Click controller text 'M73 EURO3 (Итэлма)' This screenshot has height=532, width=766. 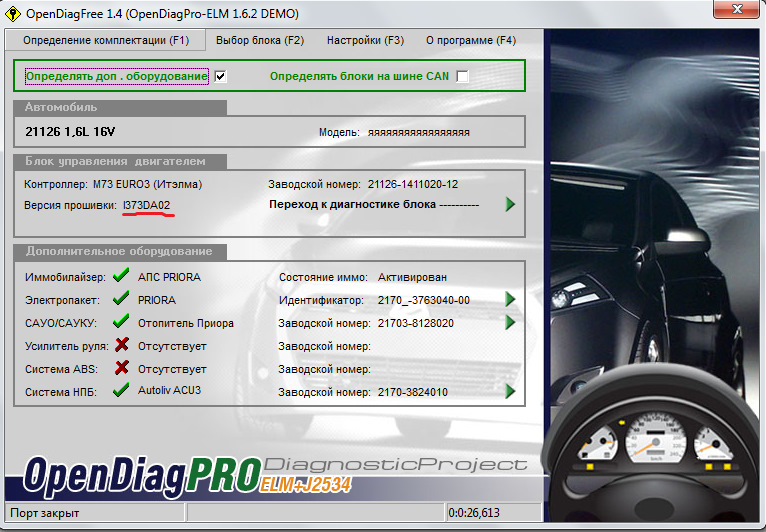point(147,184)
